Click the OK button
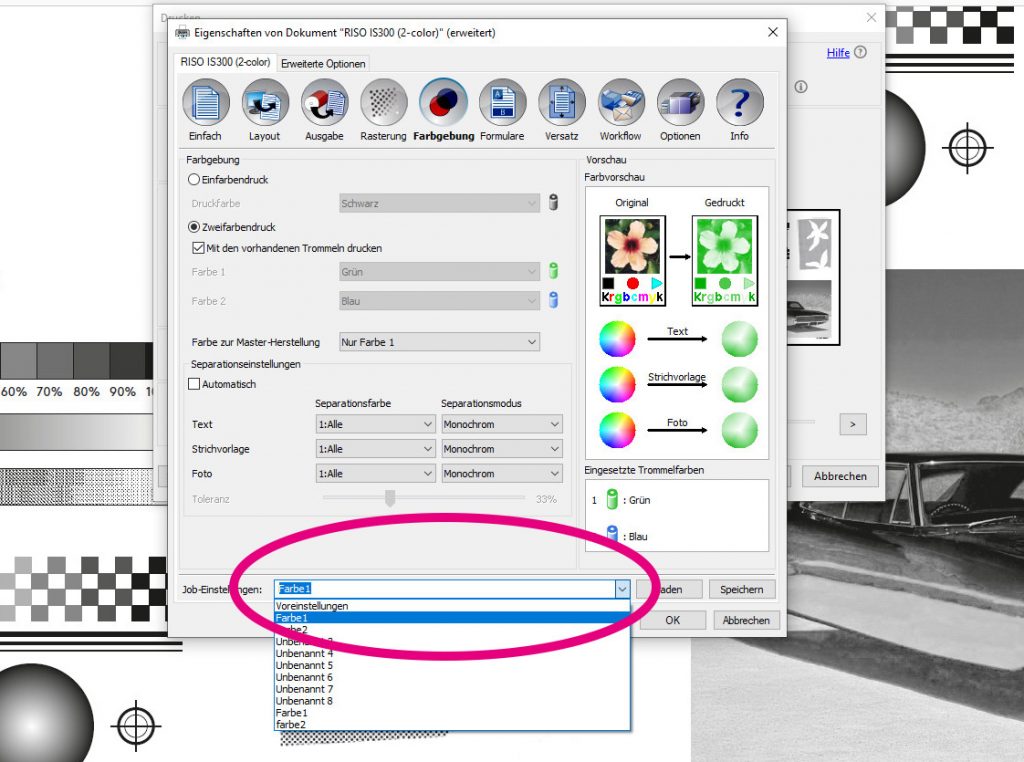 [673, 620]
